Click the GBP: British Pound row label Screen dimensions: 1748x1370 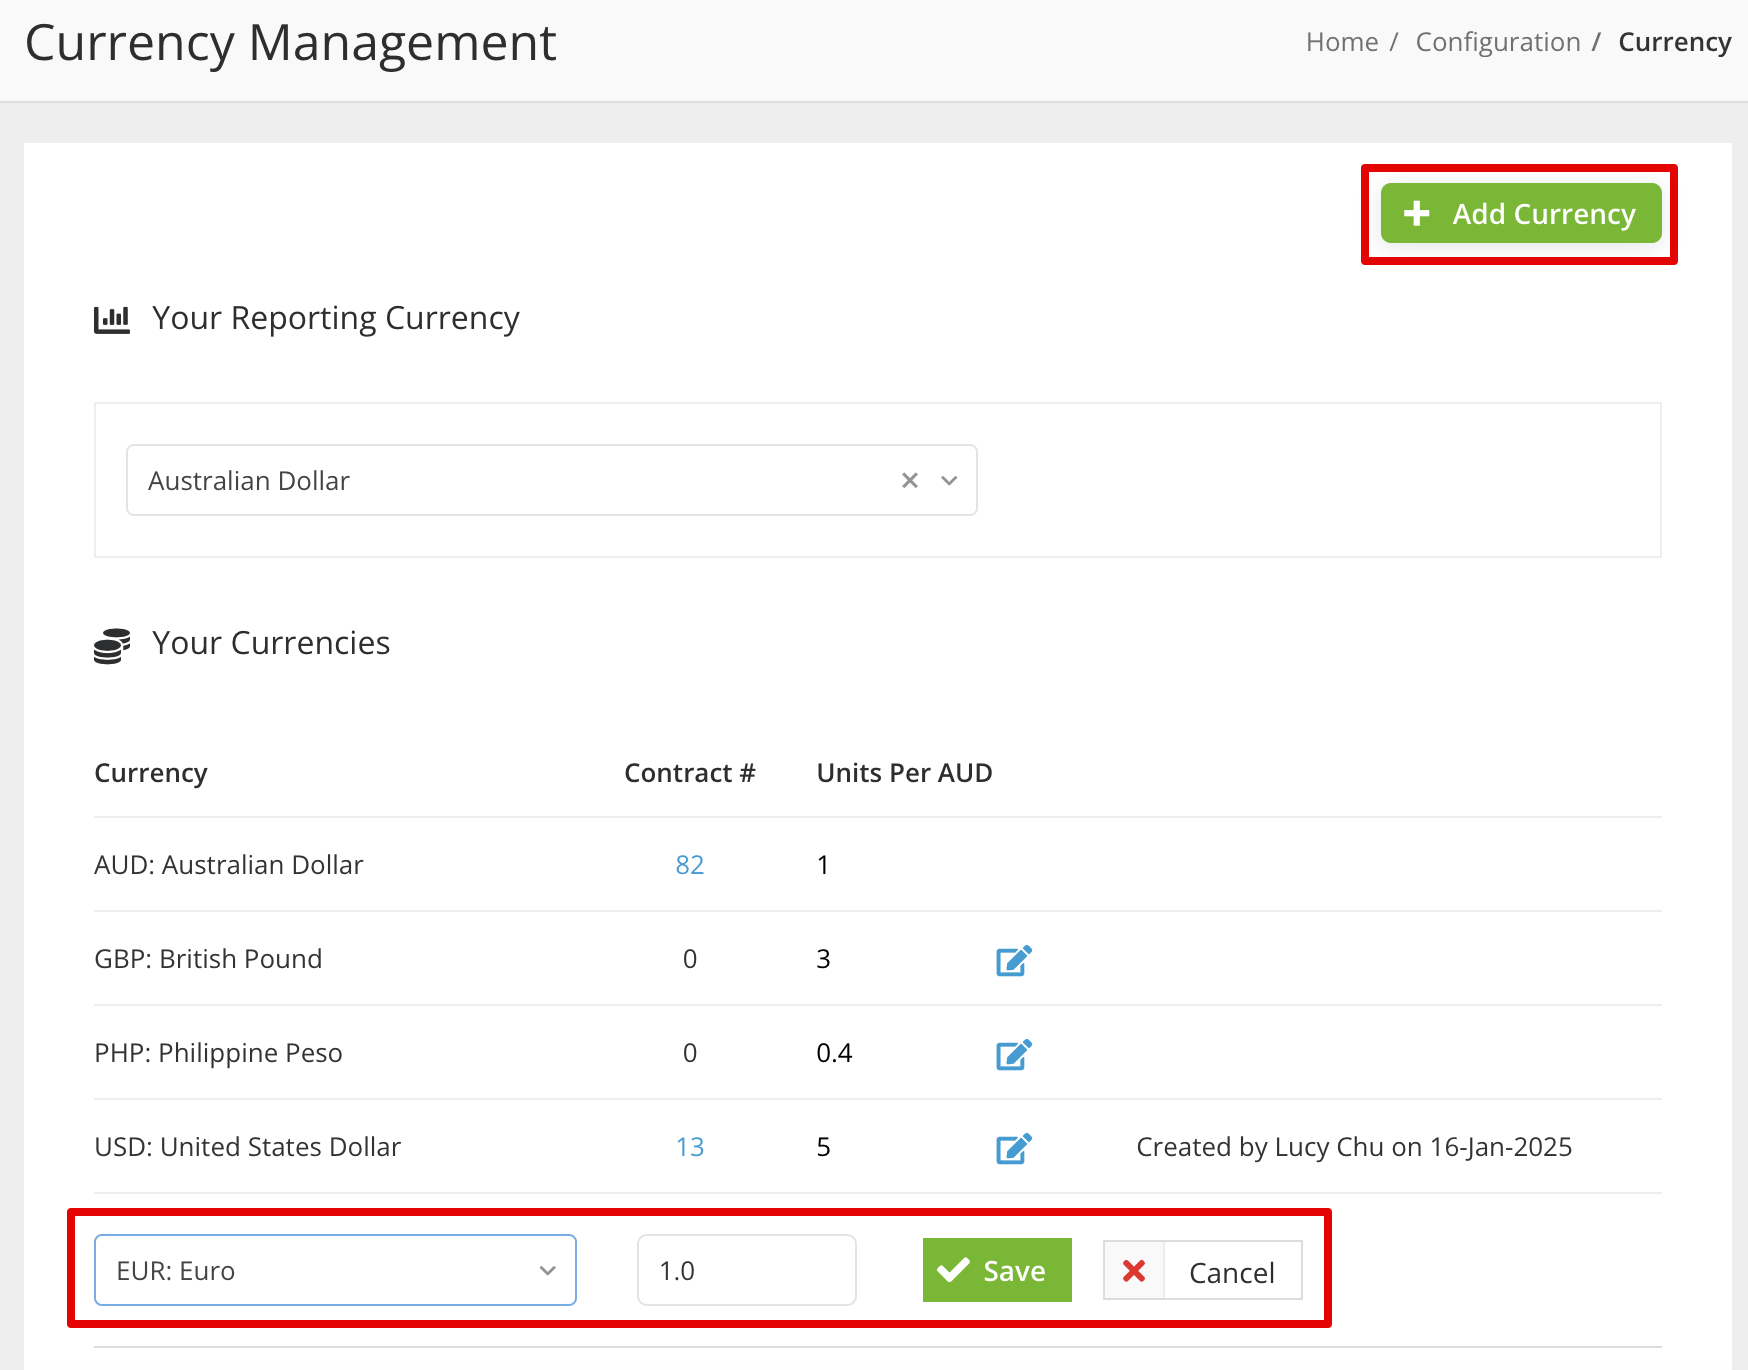(x=208, y=958)
